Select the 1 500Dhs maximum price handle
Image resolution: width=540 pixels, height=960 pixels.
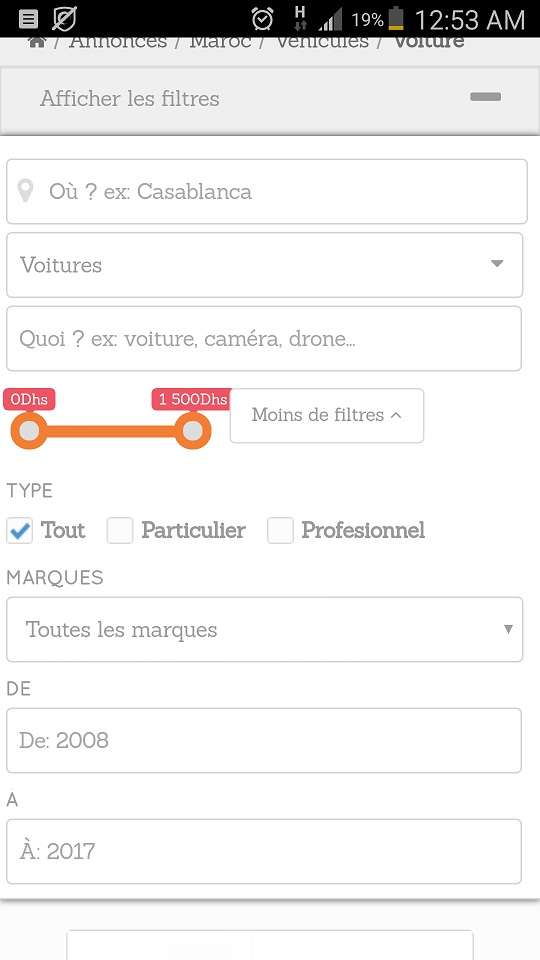pyautogui.click(x=193, y=431)
